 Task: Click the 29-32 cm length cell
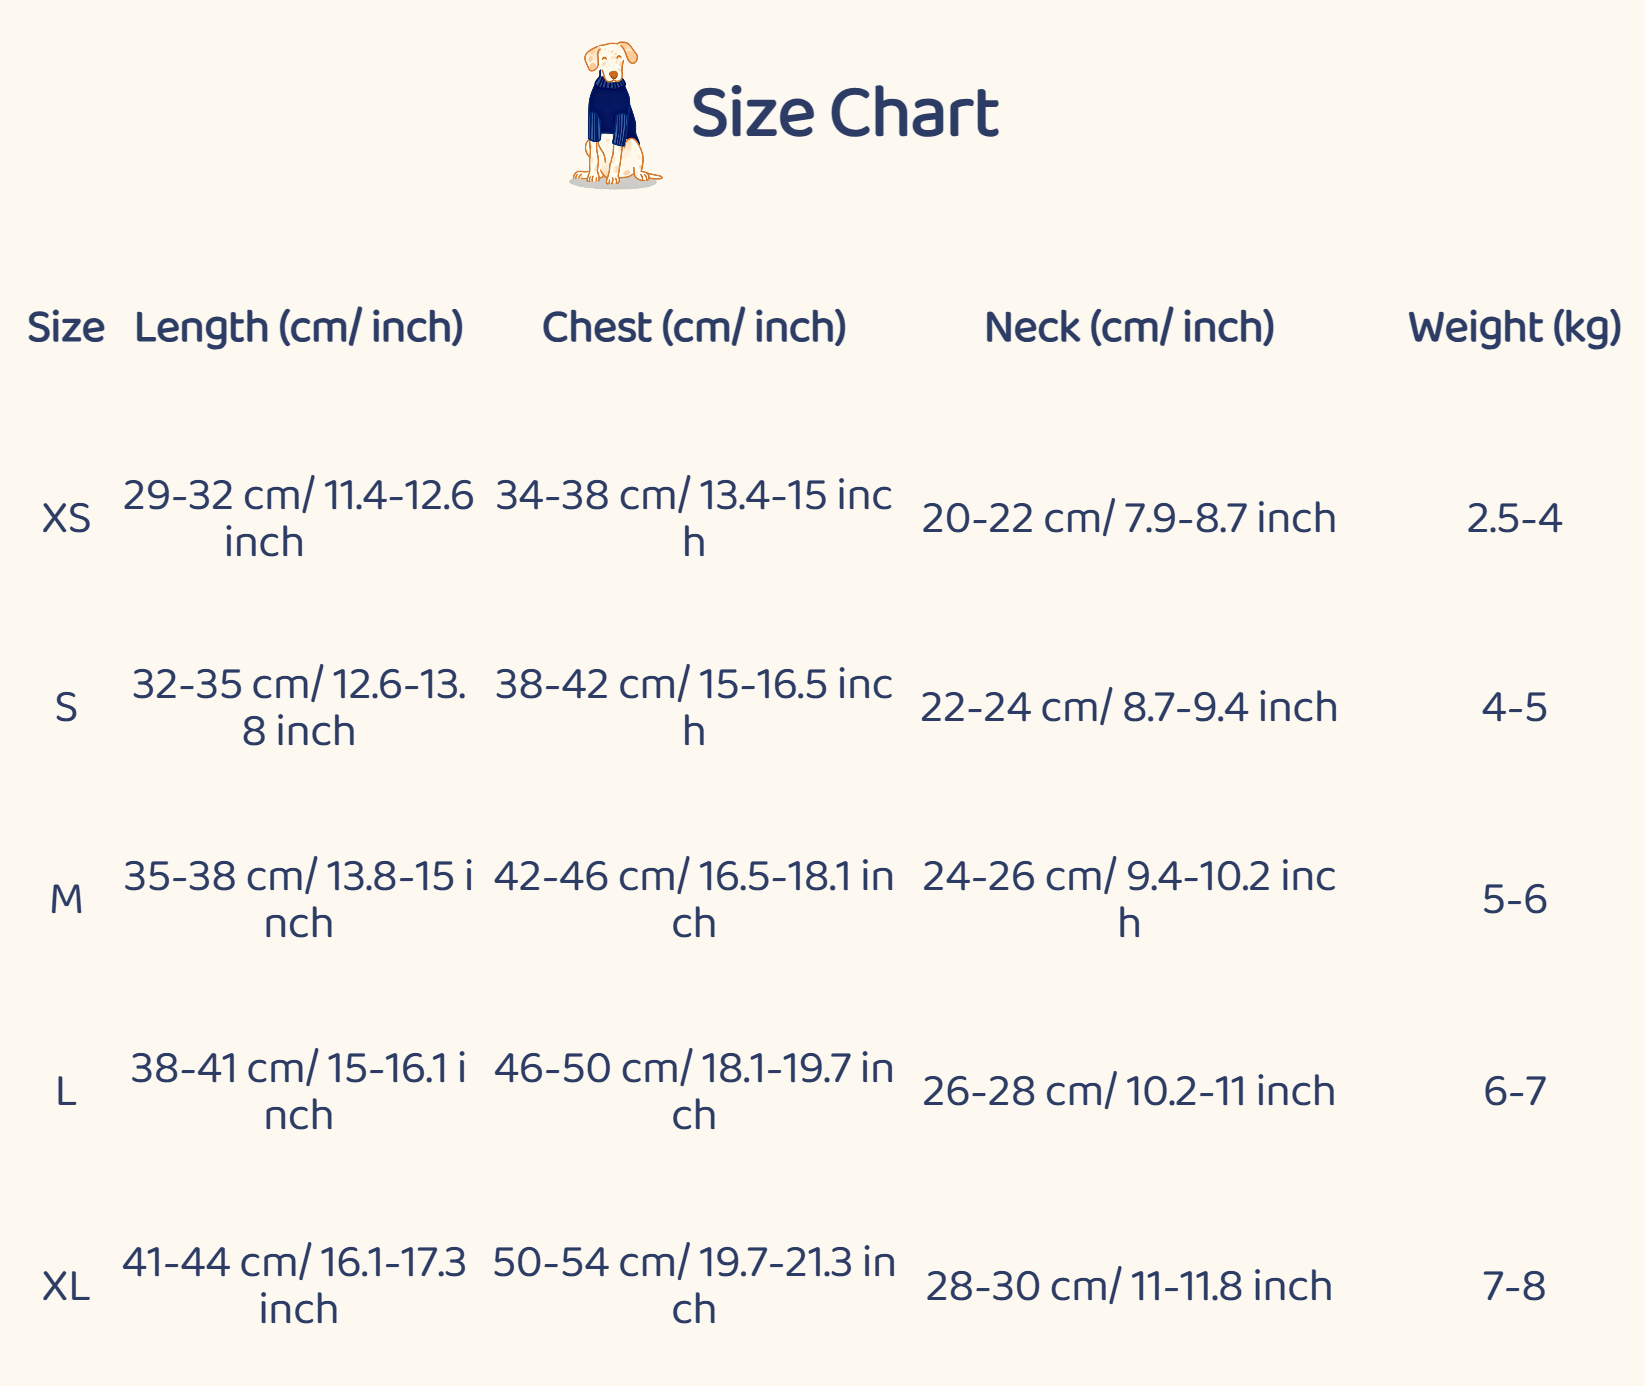point(298,518)
